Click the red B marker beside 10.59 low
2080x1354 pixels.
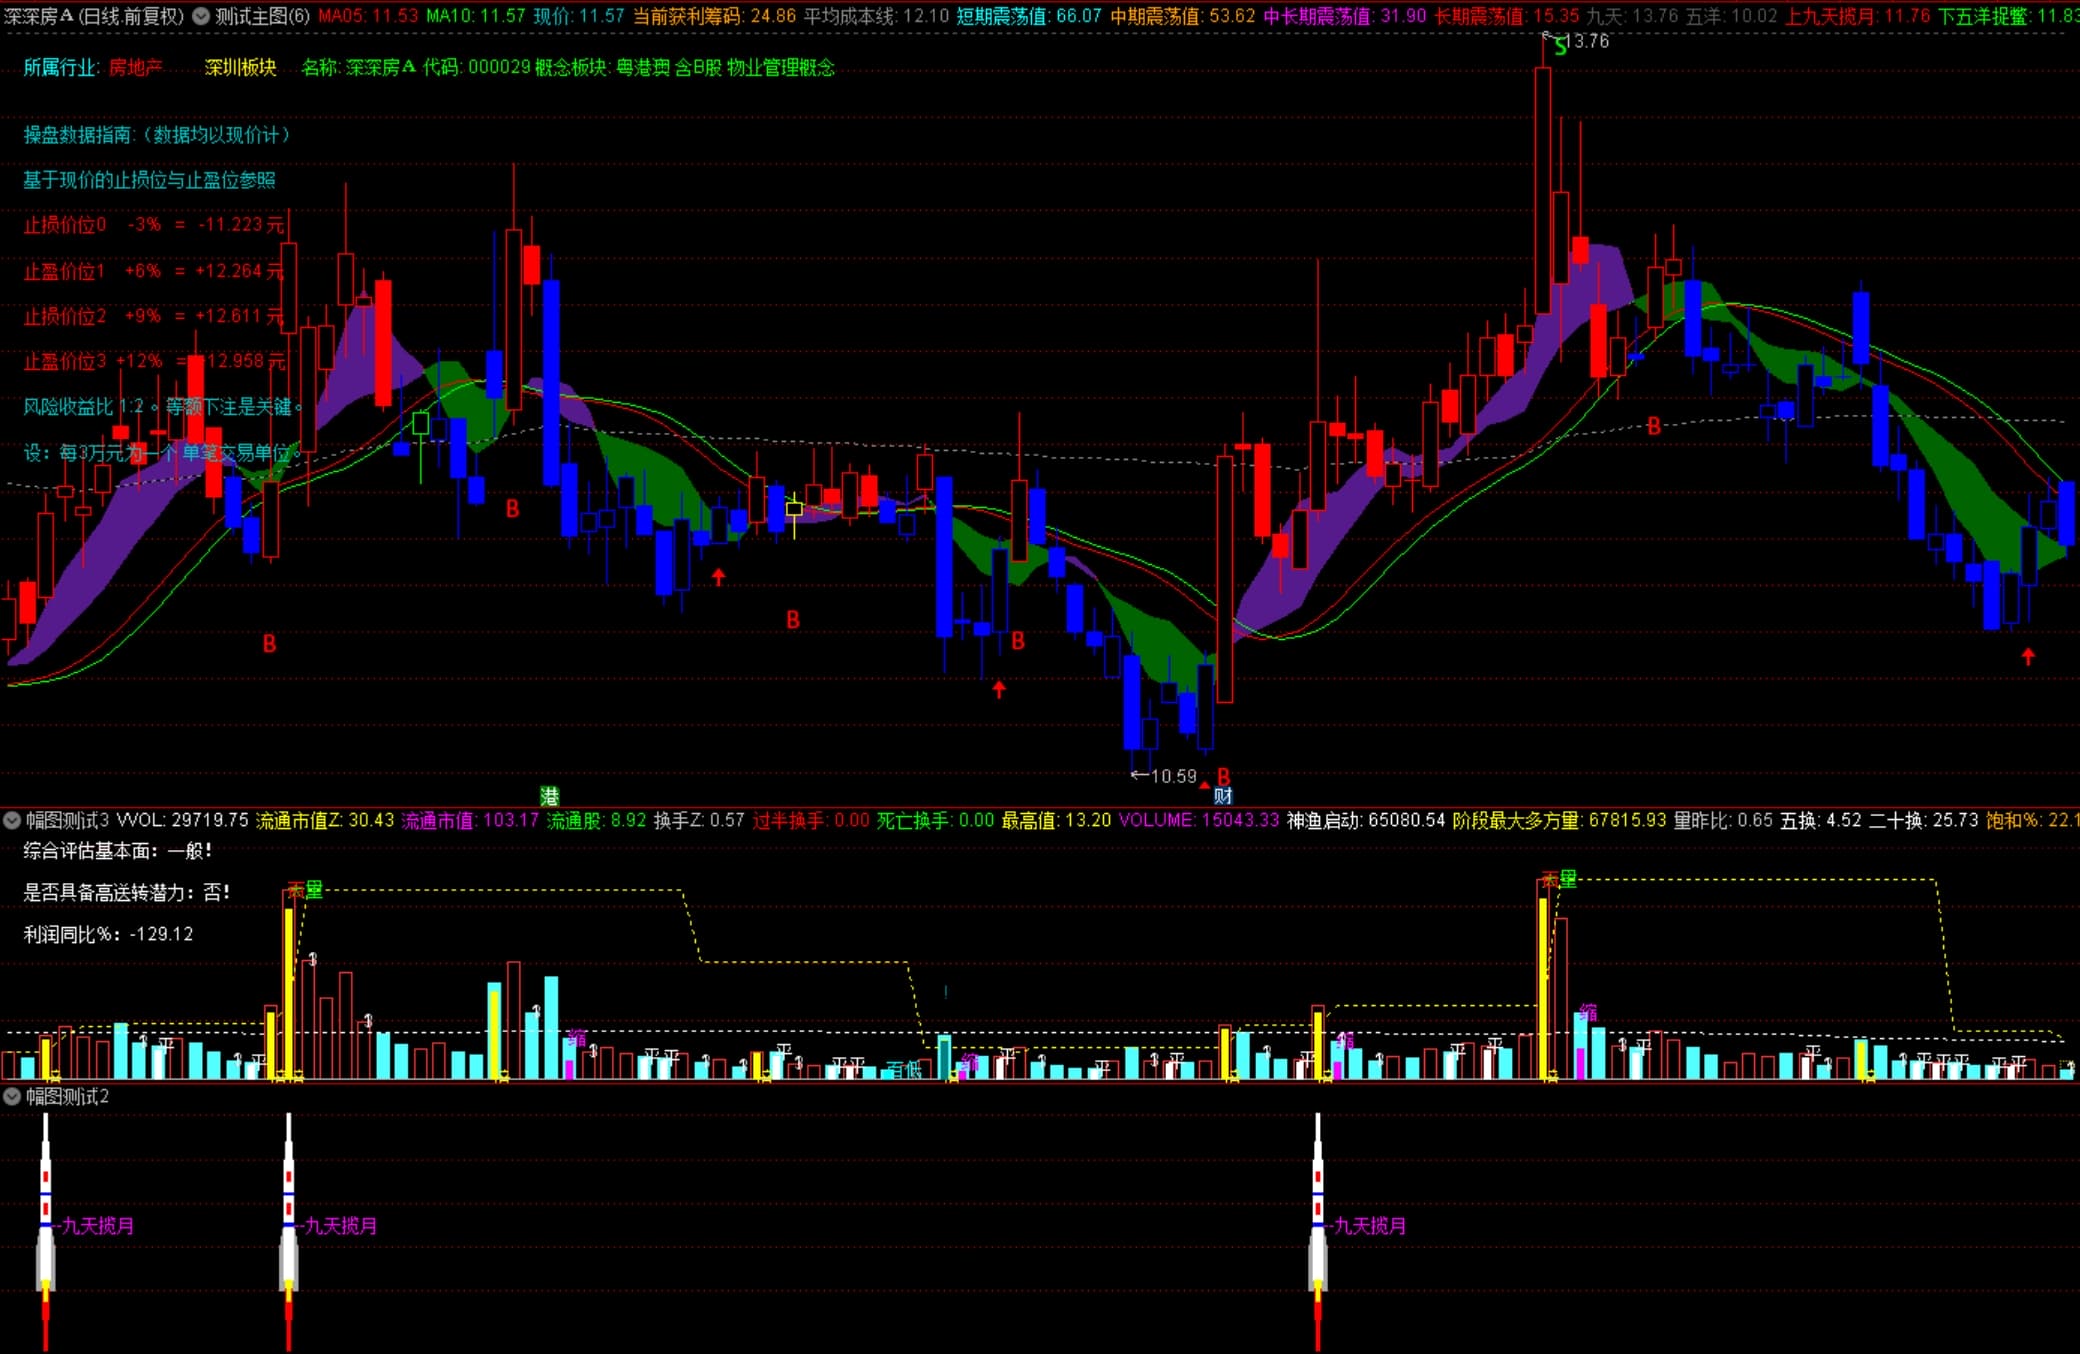point(1224,776)
